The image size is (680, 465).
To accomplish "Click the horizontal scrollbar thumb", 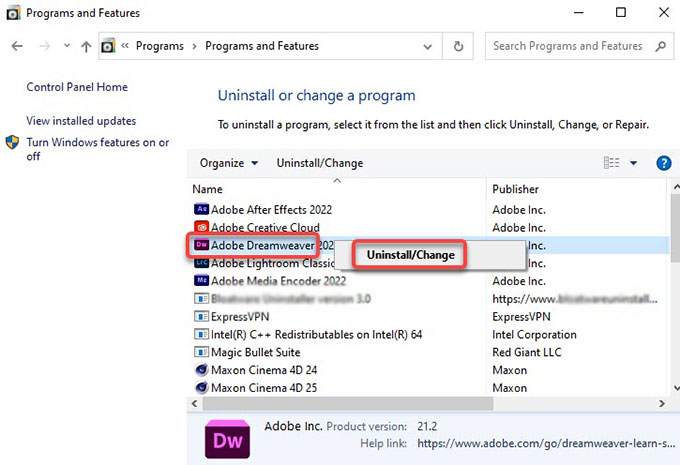I will [348, 403].
